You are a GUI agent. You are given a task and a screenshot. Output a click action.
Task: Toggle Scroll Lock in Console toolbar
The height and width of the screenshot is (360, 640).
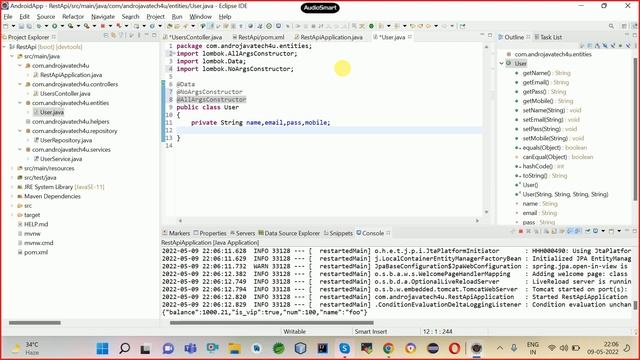click(x=554, y=231)
